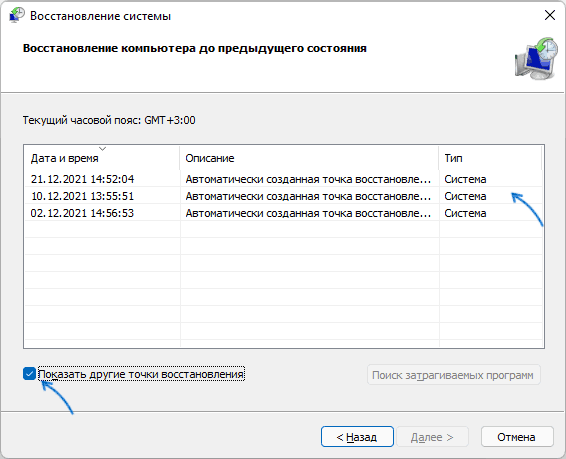Select restore point 21.12.2021 14:52:04
The width and height of the screenshot is (566, 459).
[283, 179]
